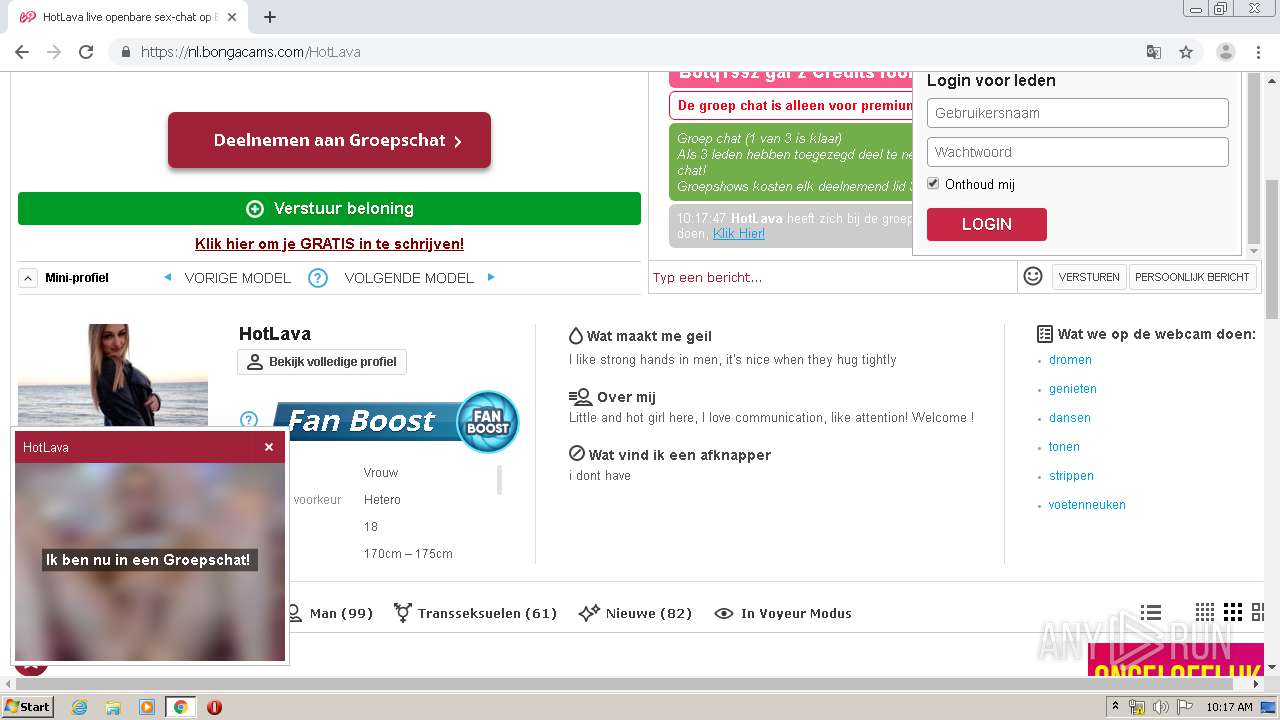The width and height of the screenshot is (1280, 720).
Task: Go back to the previous page
Action: tap(22, 52)
